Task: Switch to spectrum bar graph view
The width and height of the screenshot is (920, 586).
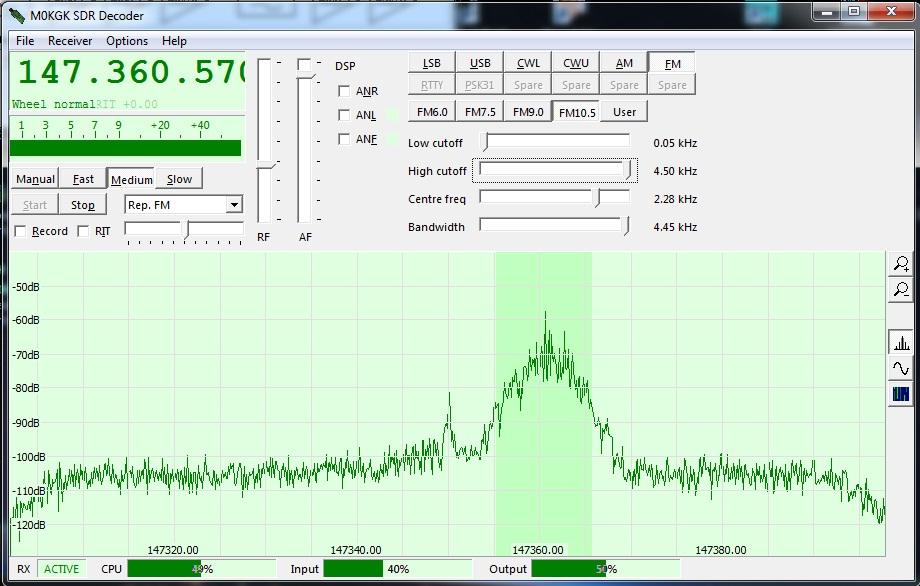Action: point(900,342)
